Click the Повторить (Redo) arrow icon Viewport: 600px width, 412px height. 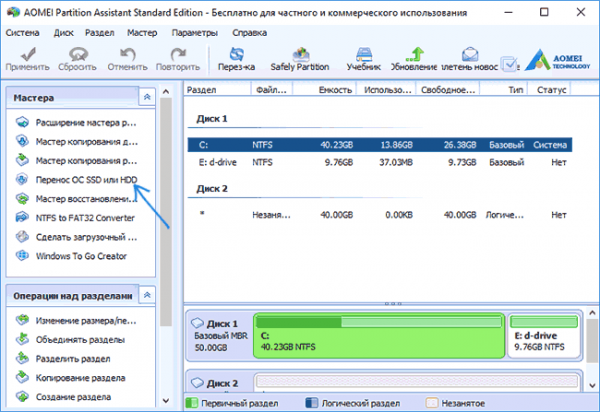click(x=178, y=54)
